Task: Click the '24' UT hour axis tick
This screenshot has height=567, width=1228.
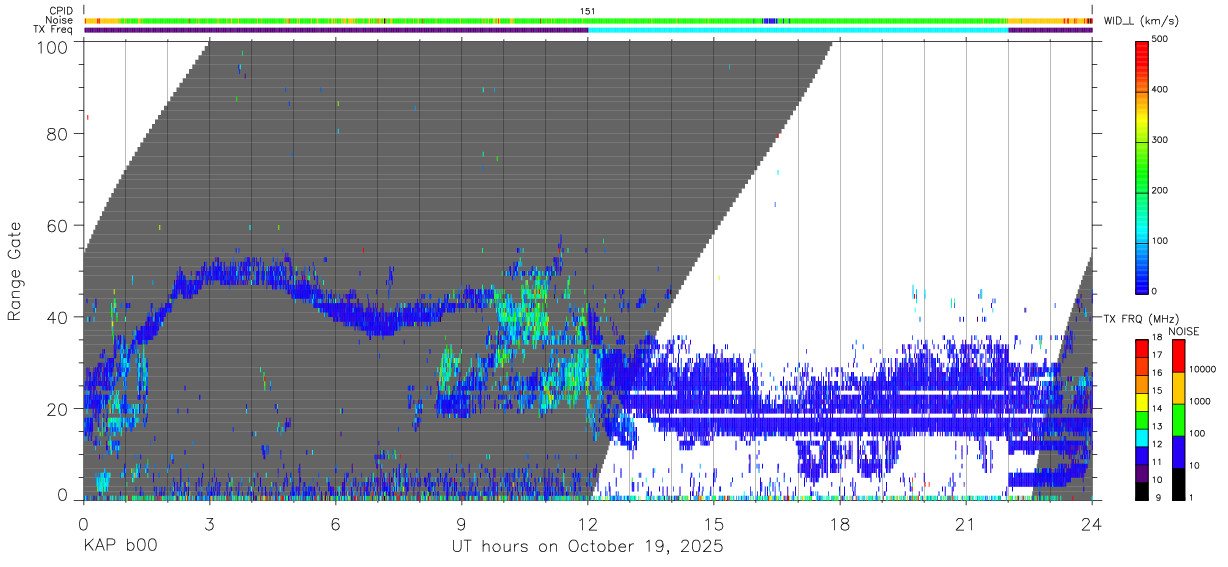Action: [1092, 524]
